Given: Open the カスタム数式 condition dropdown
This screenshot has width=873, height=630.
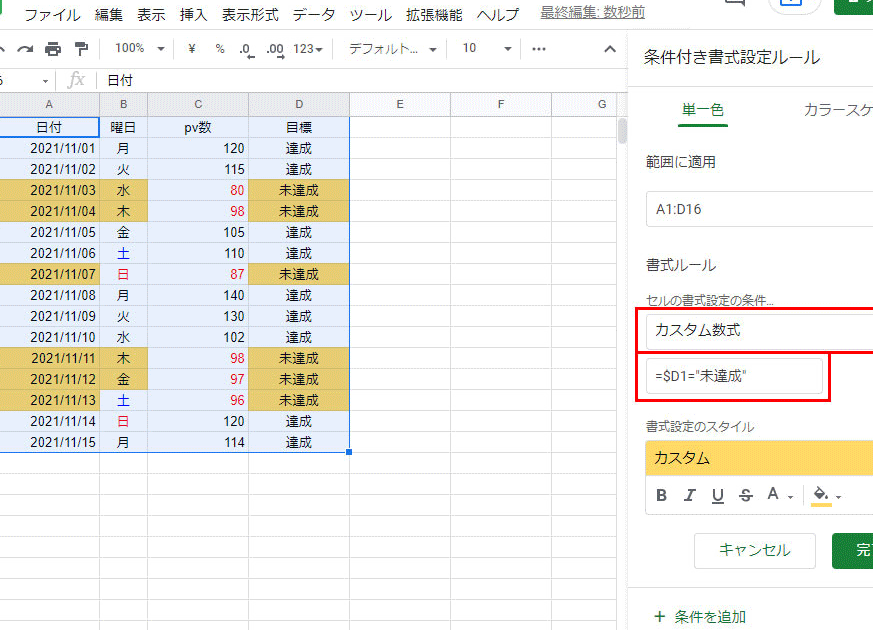Looking at the screenshot, I should pyautogui.click(x=759, y=330).
